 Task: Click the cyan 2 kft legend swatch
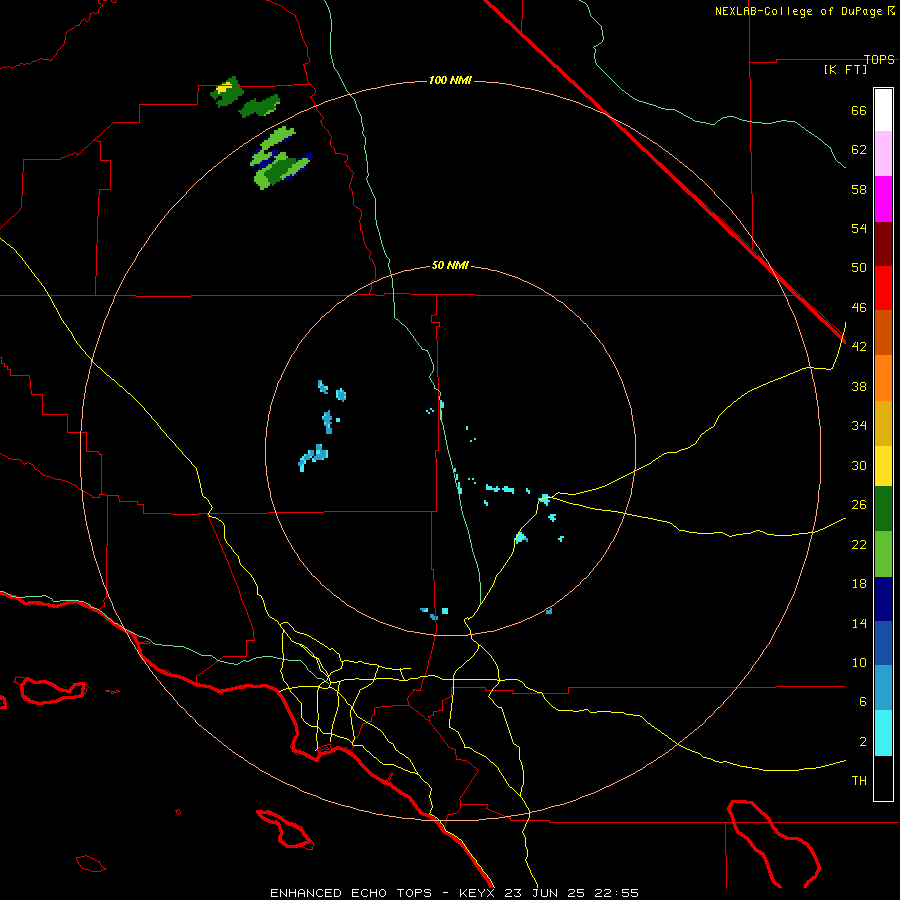pyautogui.click(x=883, y=733)
